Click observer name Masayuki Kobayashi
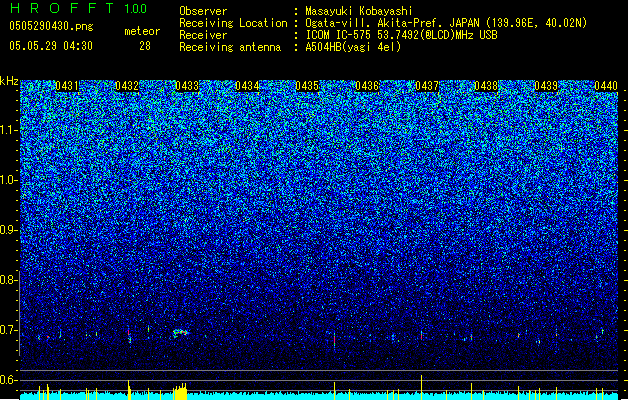The image size is (629, 400). (358, 11)
